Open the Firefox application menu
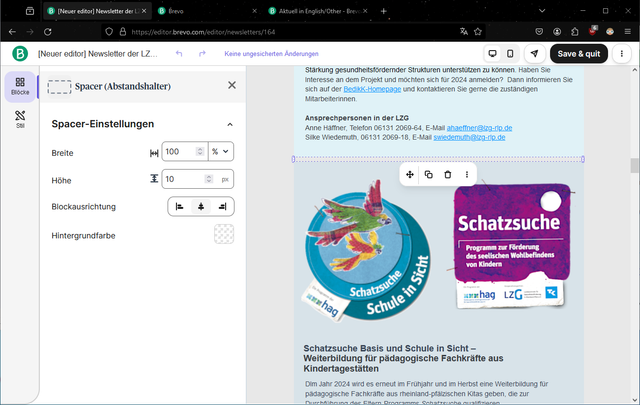 point(628,32)
